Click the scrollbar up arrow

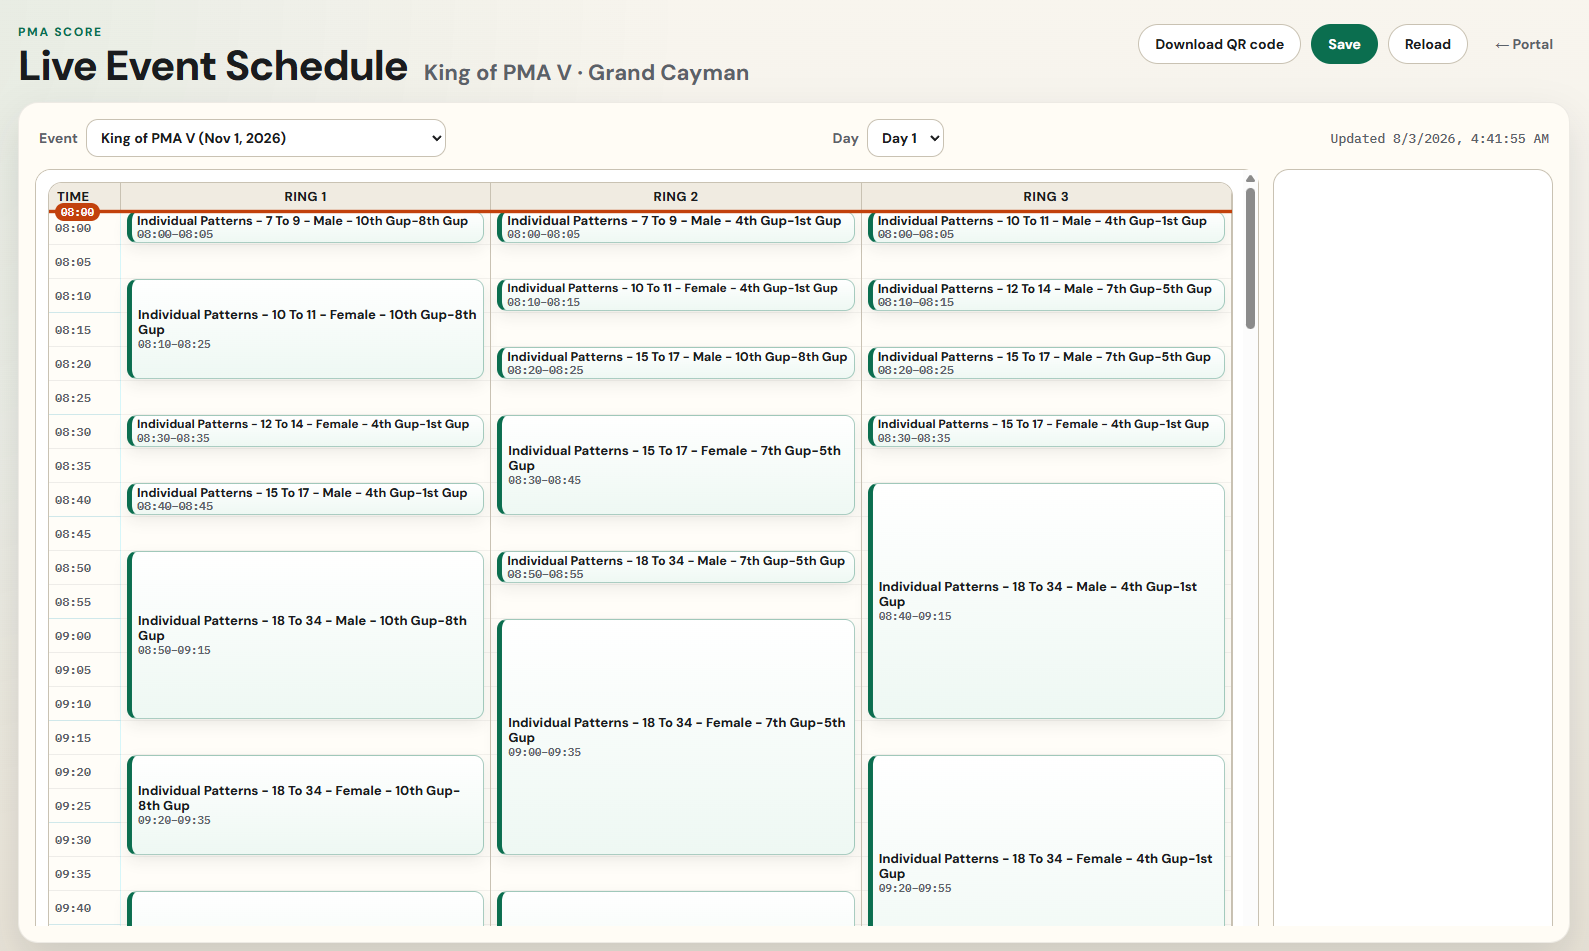(x=1250, y=179)
